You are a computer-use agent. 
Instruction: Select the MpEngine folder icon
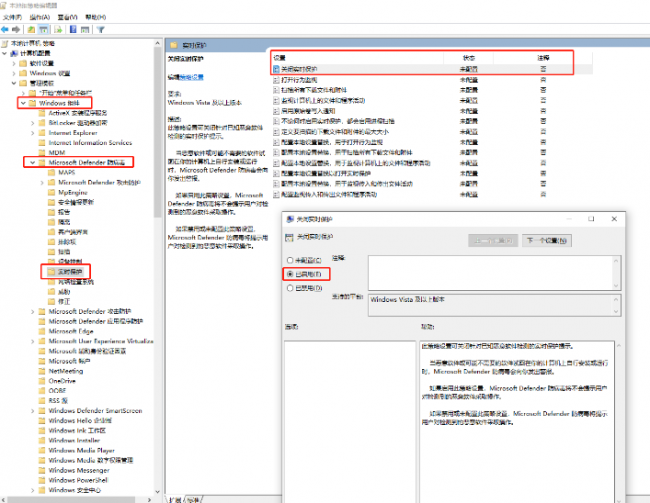point(51,192)
